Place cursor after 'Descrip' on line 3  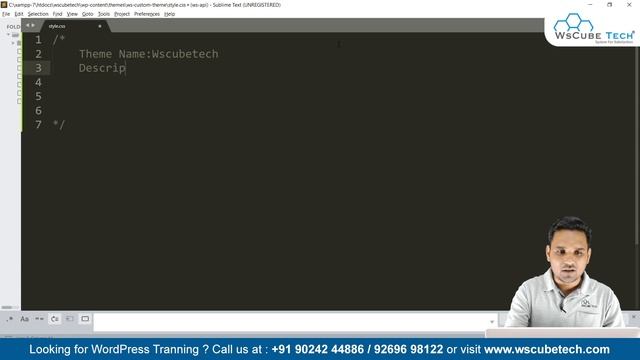coord(126,68)
